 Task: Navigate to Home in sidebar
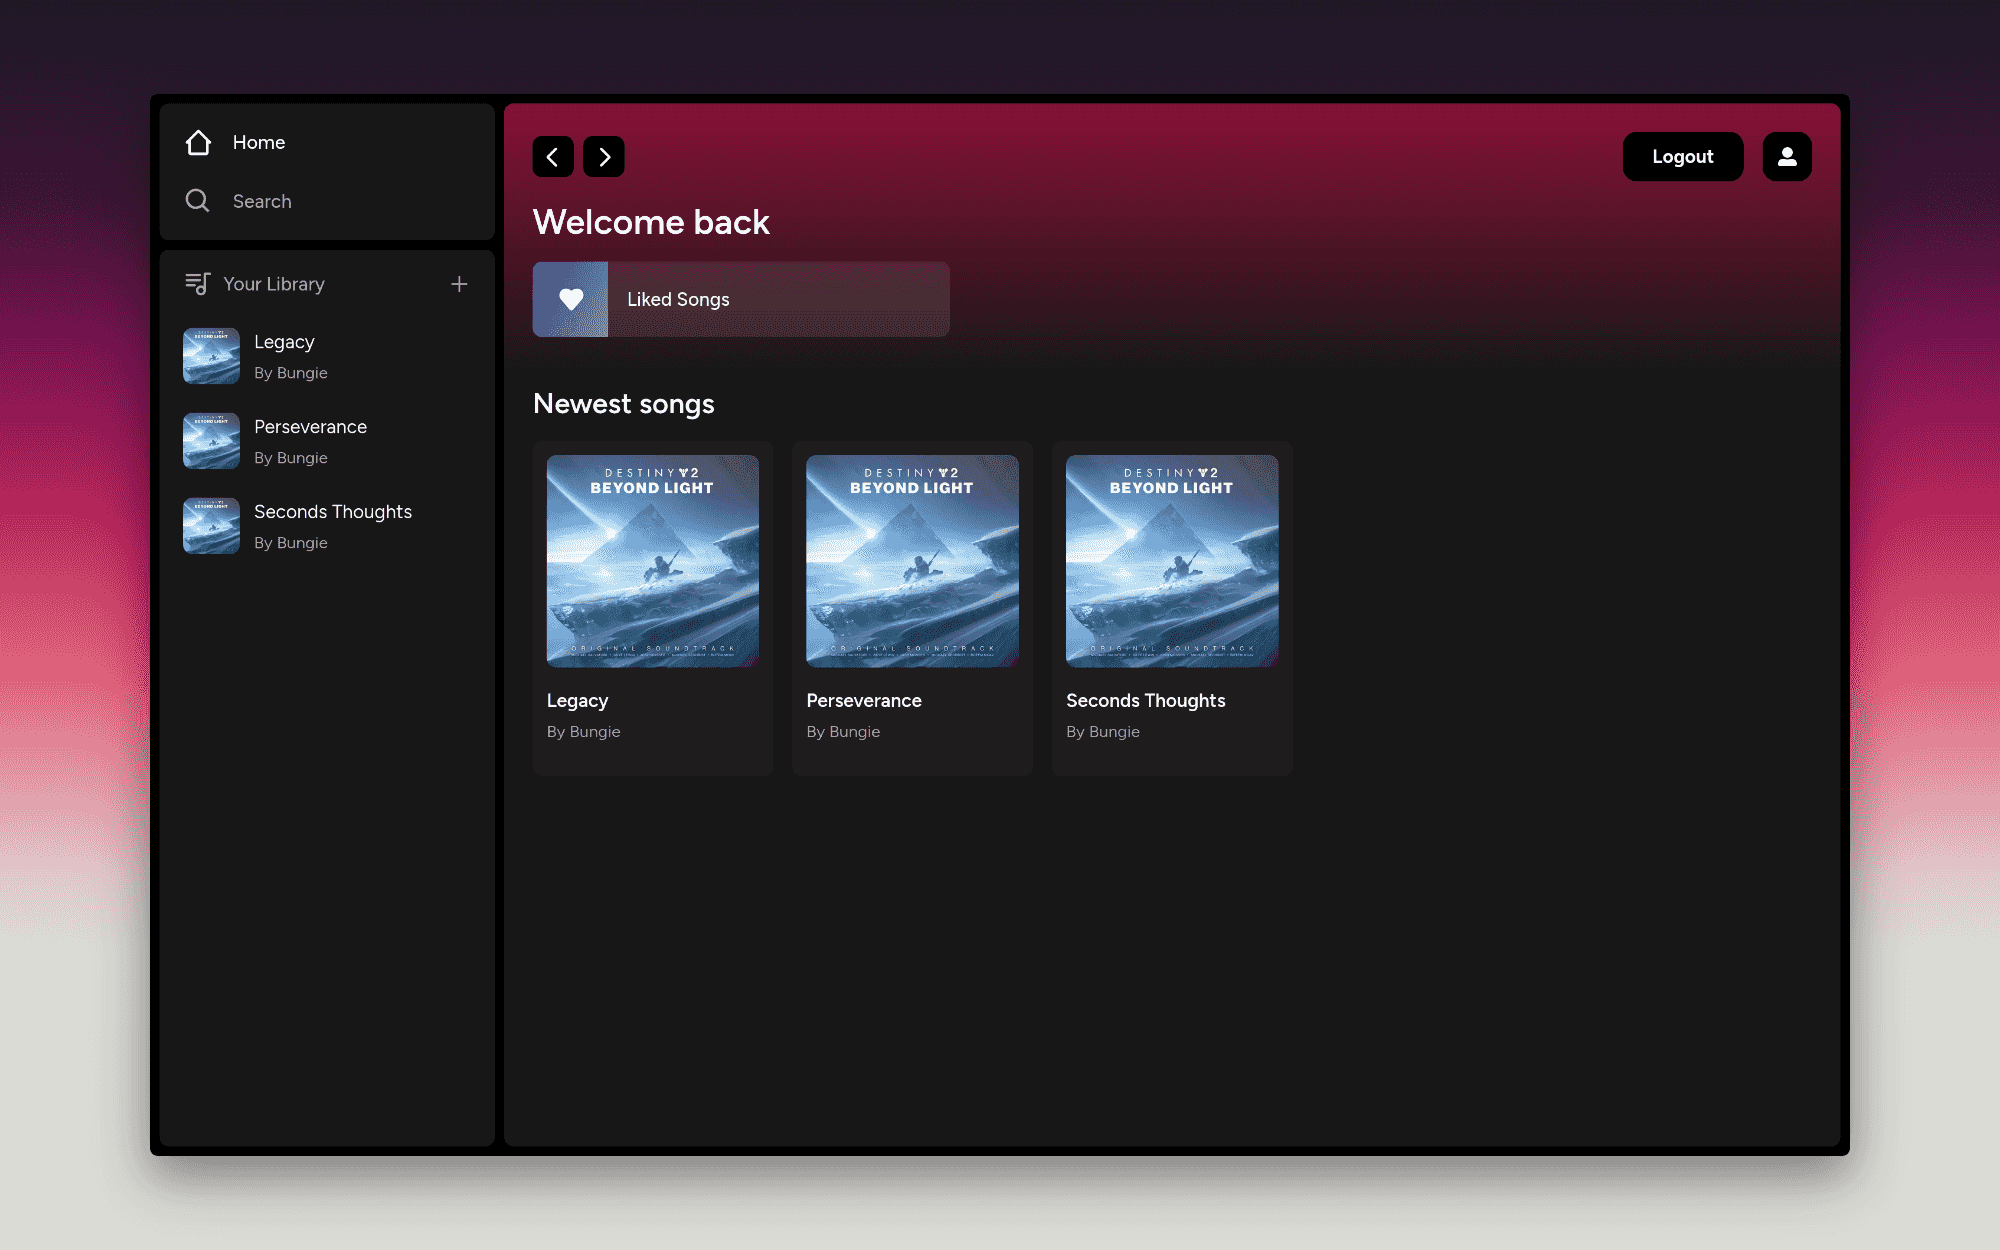[259, 143]
